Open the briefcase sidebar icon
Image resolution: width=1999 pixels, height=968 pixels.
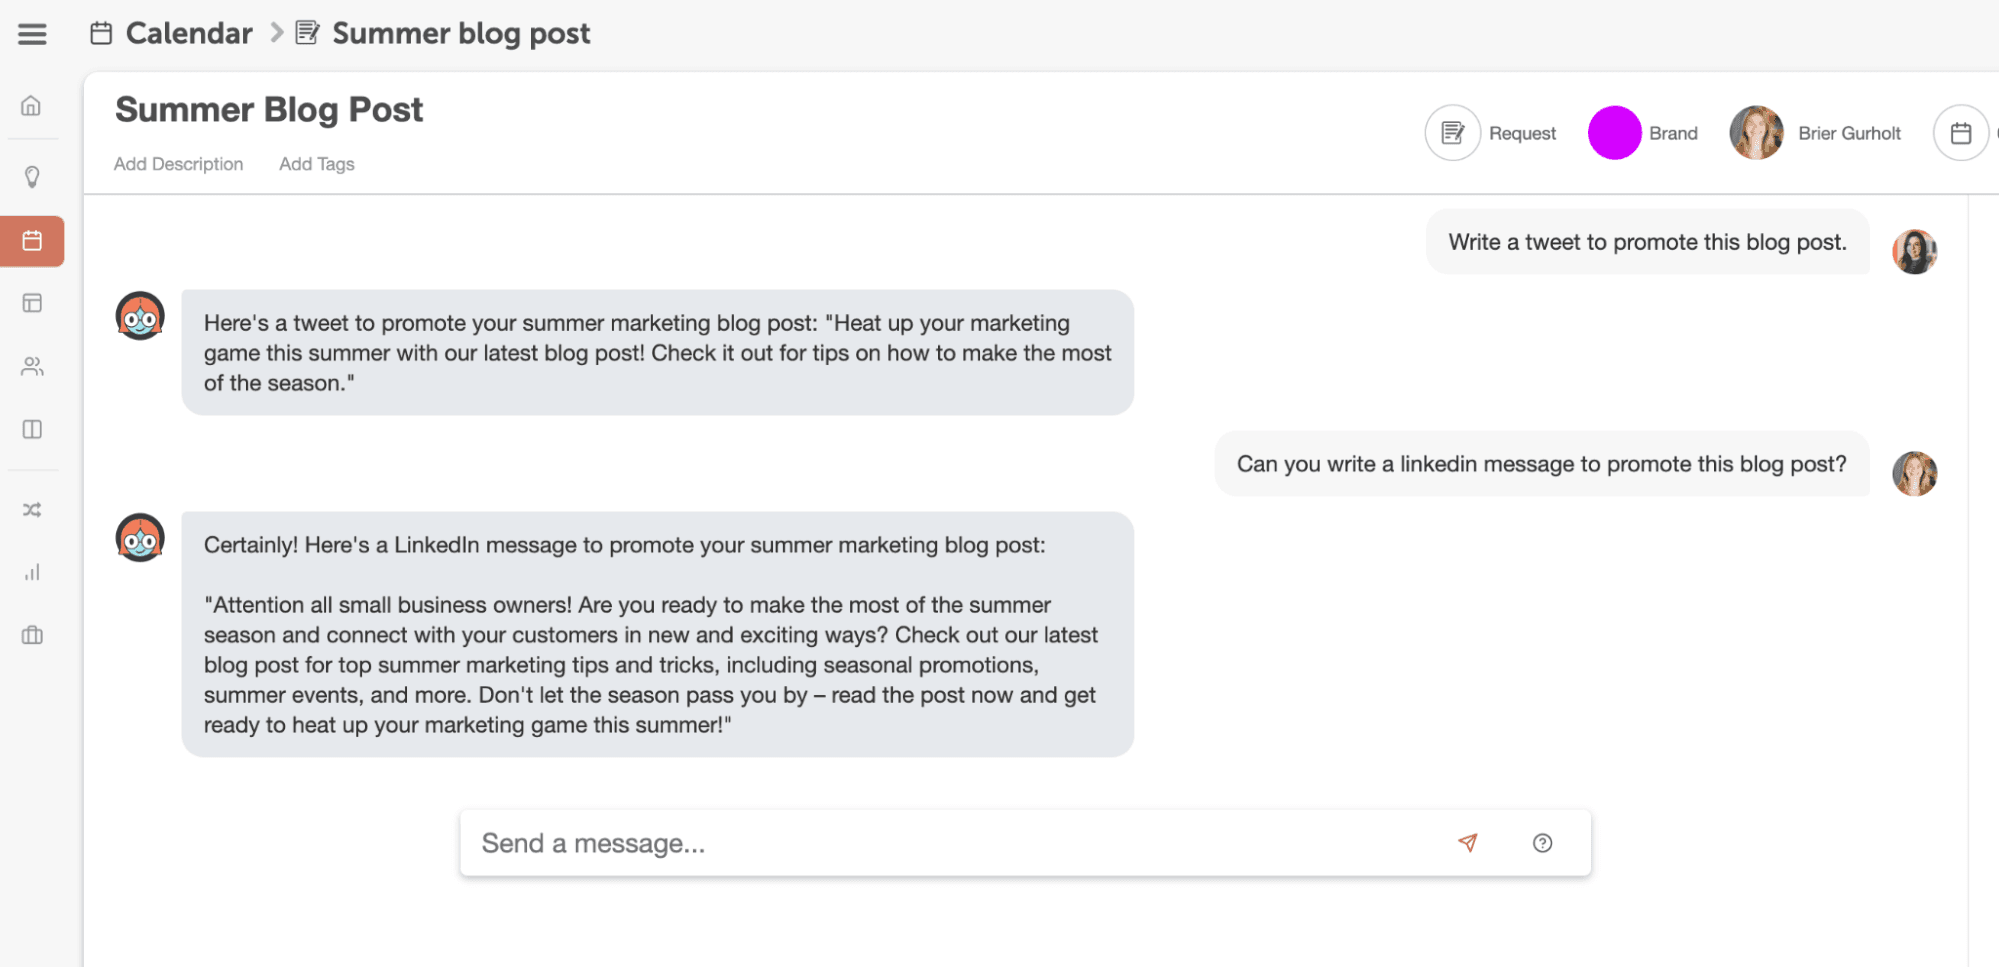coord(32,635)
